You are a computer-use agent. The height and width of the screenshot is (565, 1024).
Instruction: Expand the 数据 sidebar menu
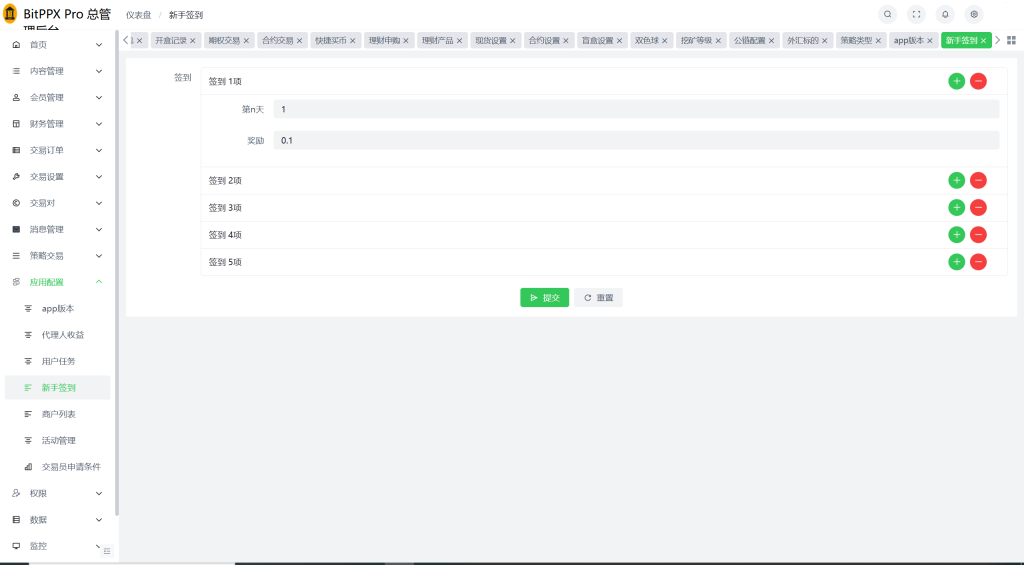coord(57,520)
